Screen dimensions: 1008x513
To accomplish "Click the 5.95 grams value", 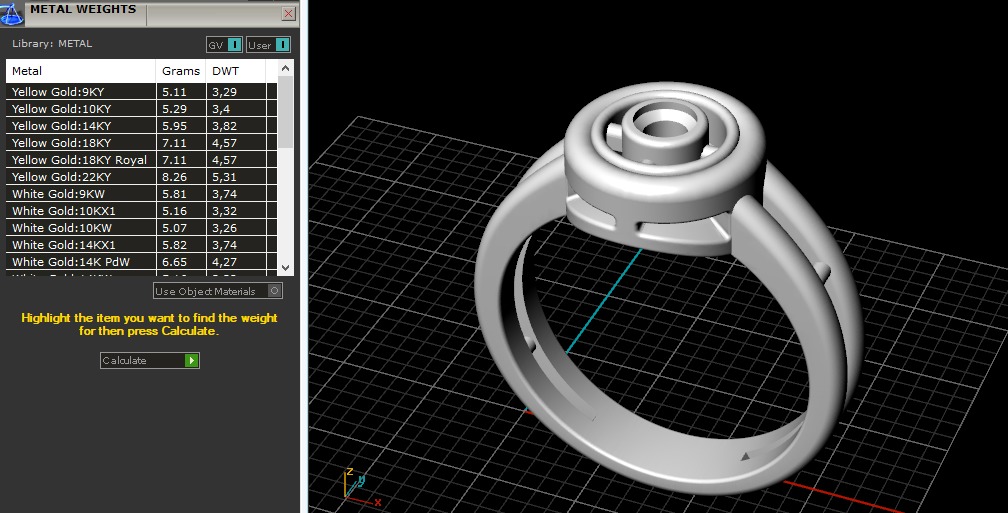I will coord(174,126).
